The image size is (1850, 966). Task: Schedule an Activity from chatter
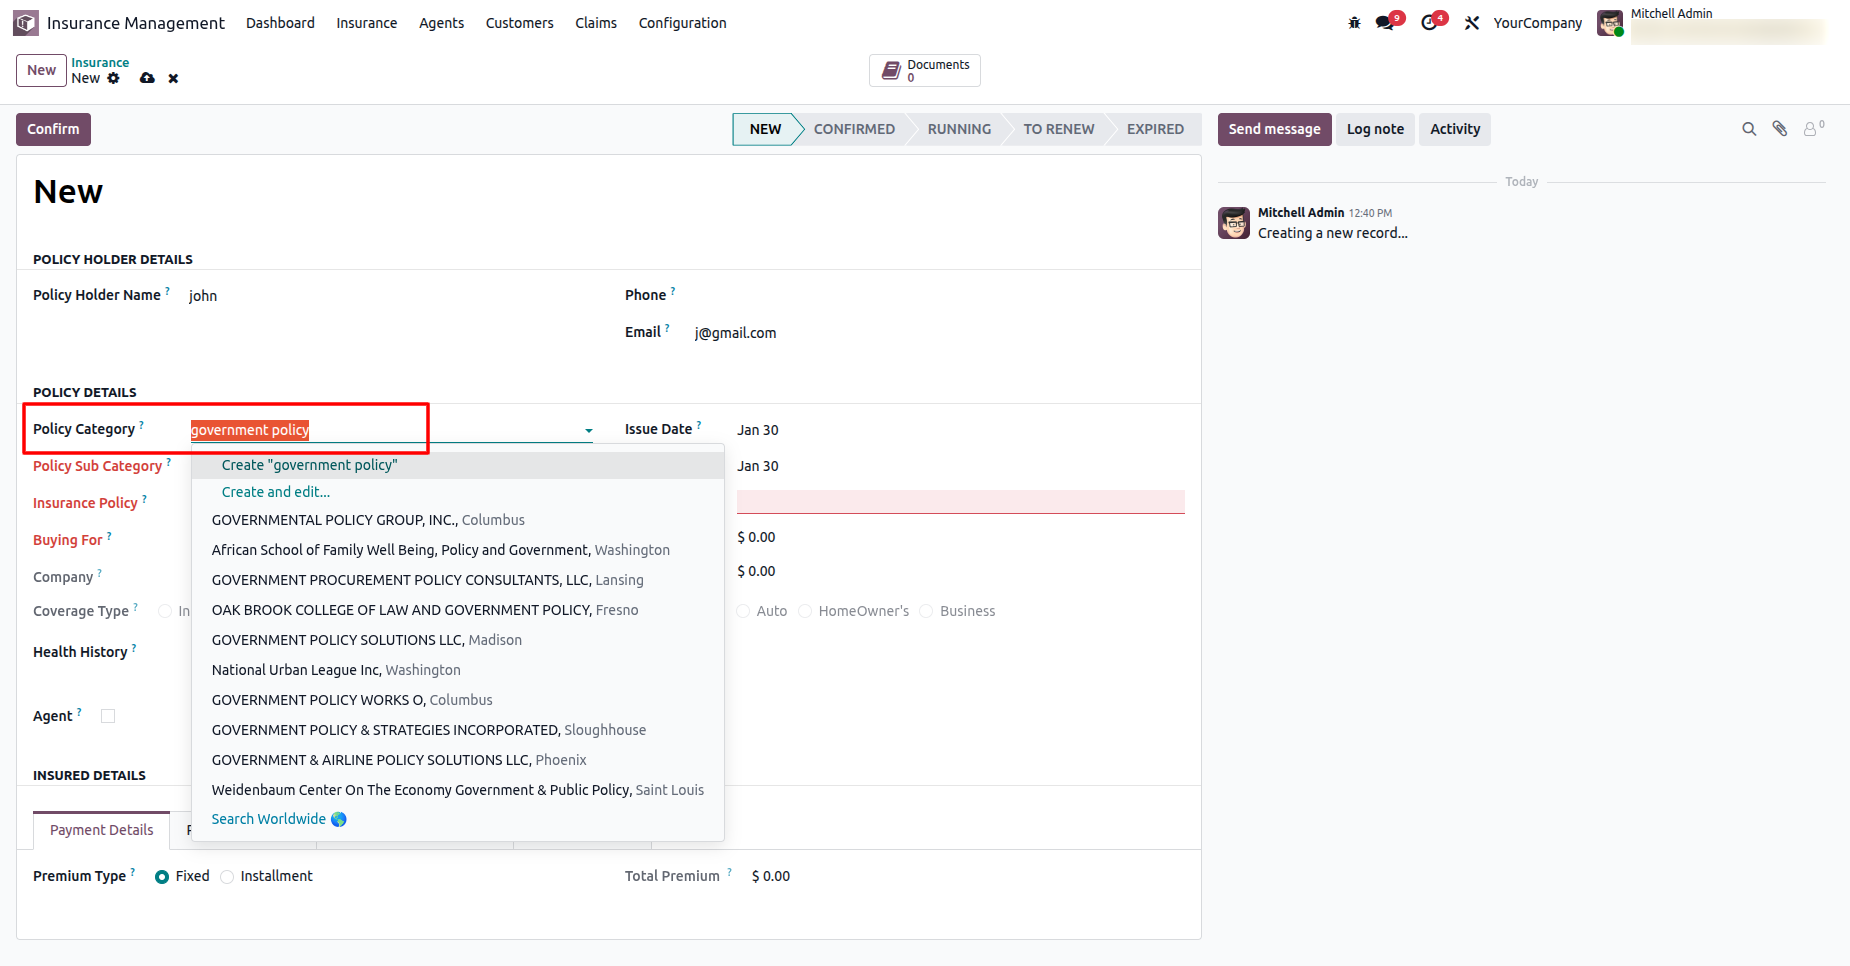click(1455, 129)
